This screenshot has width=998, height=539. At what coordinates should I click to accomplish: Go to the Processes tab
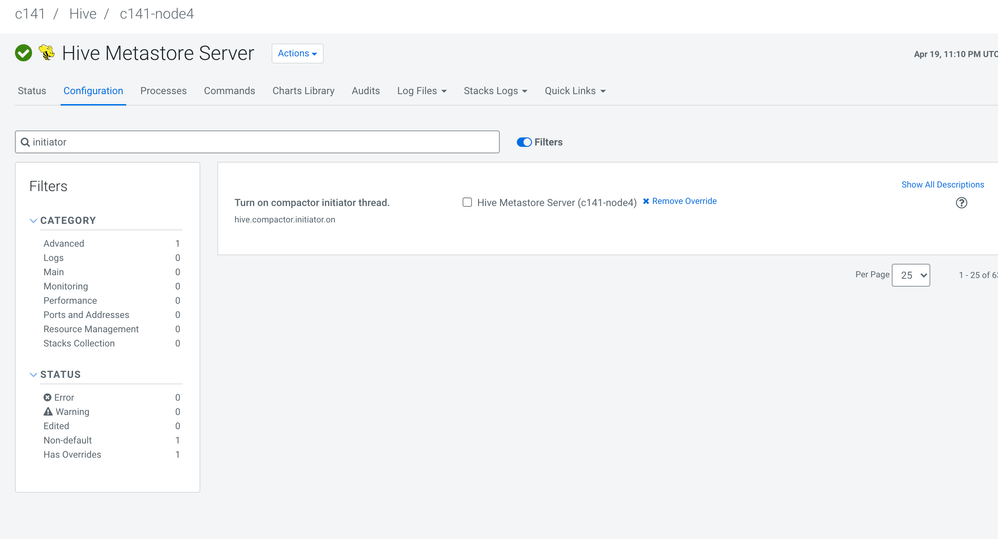coord(164,91)
